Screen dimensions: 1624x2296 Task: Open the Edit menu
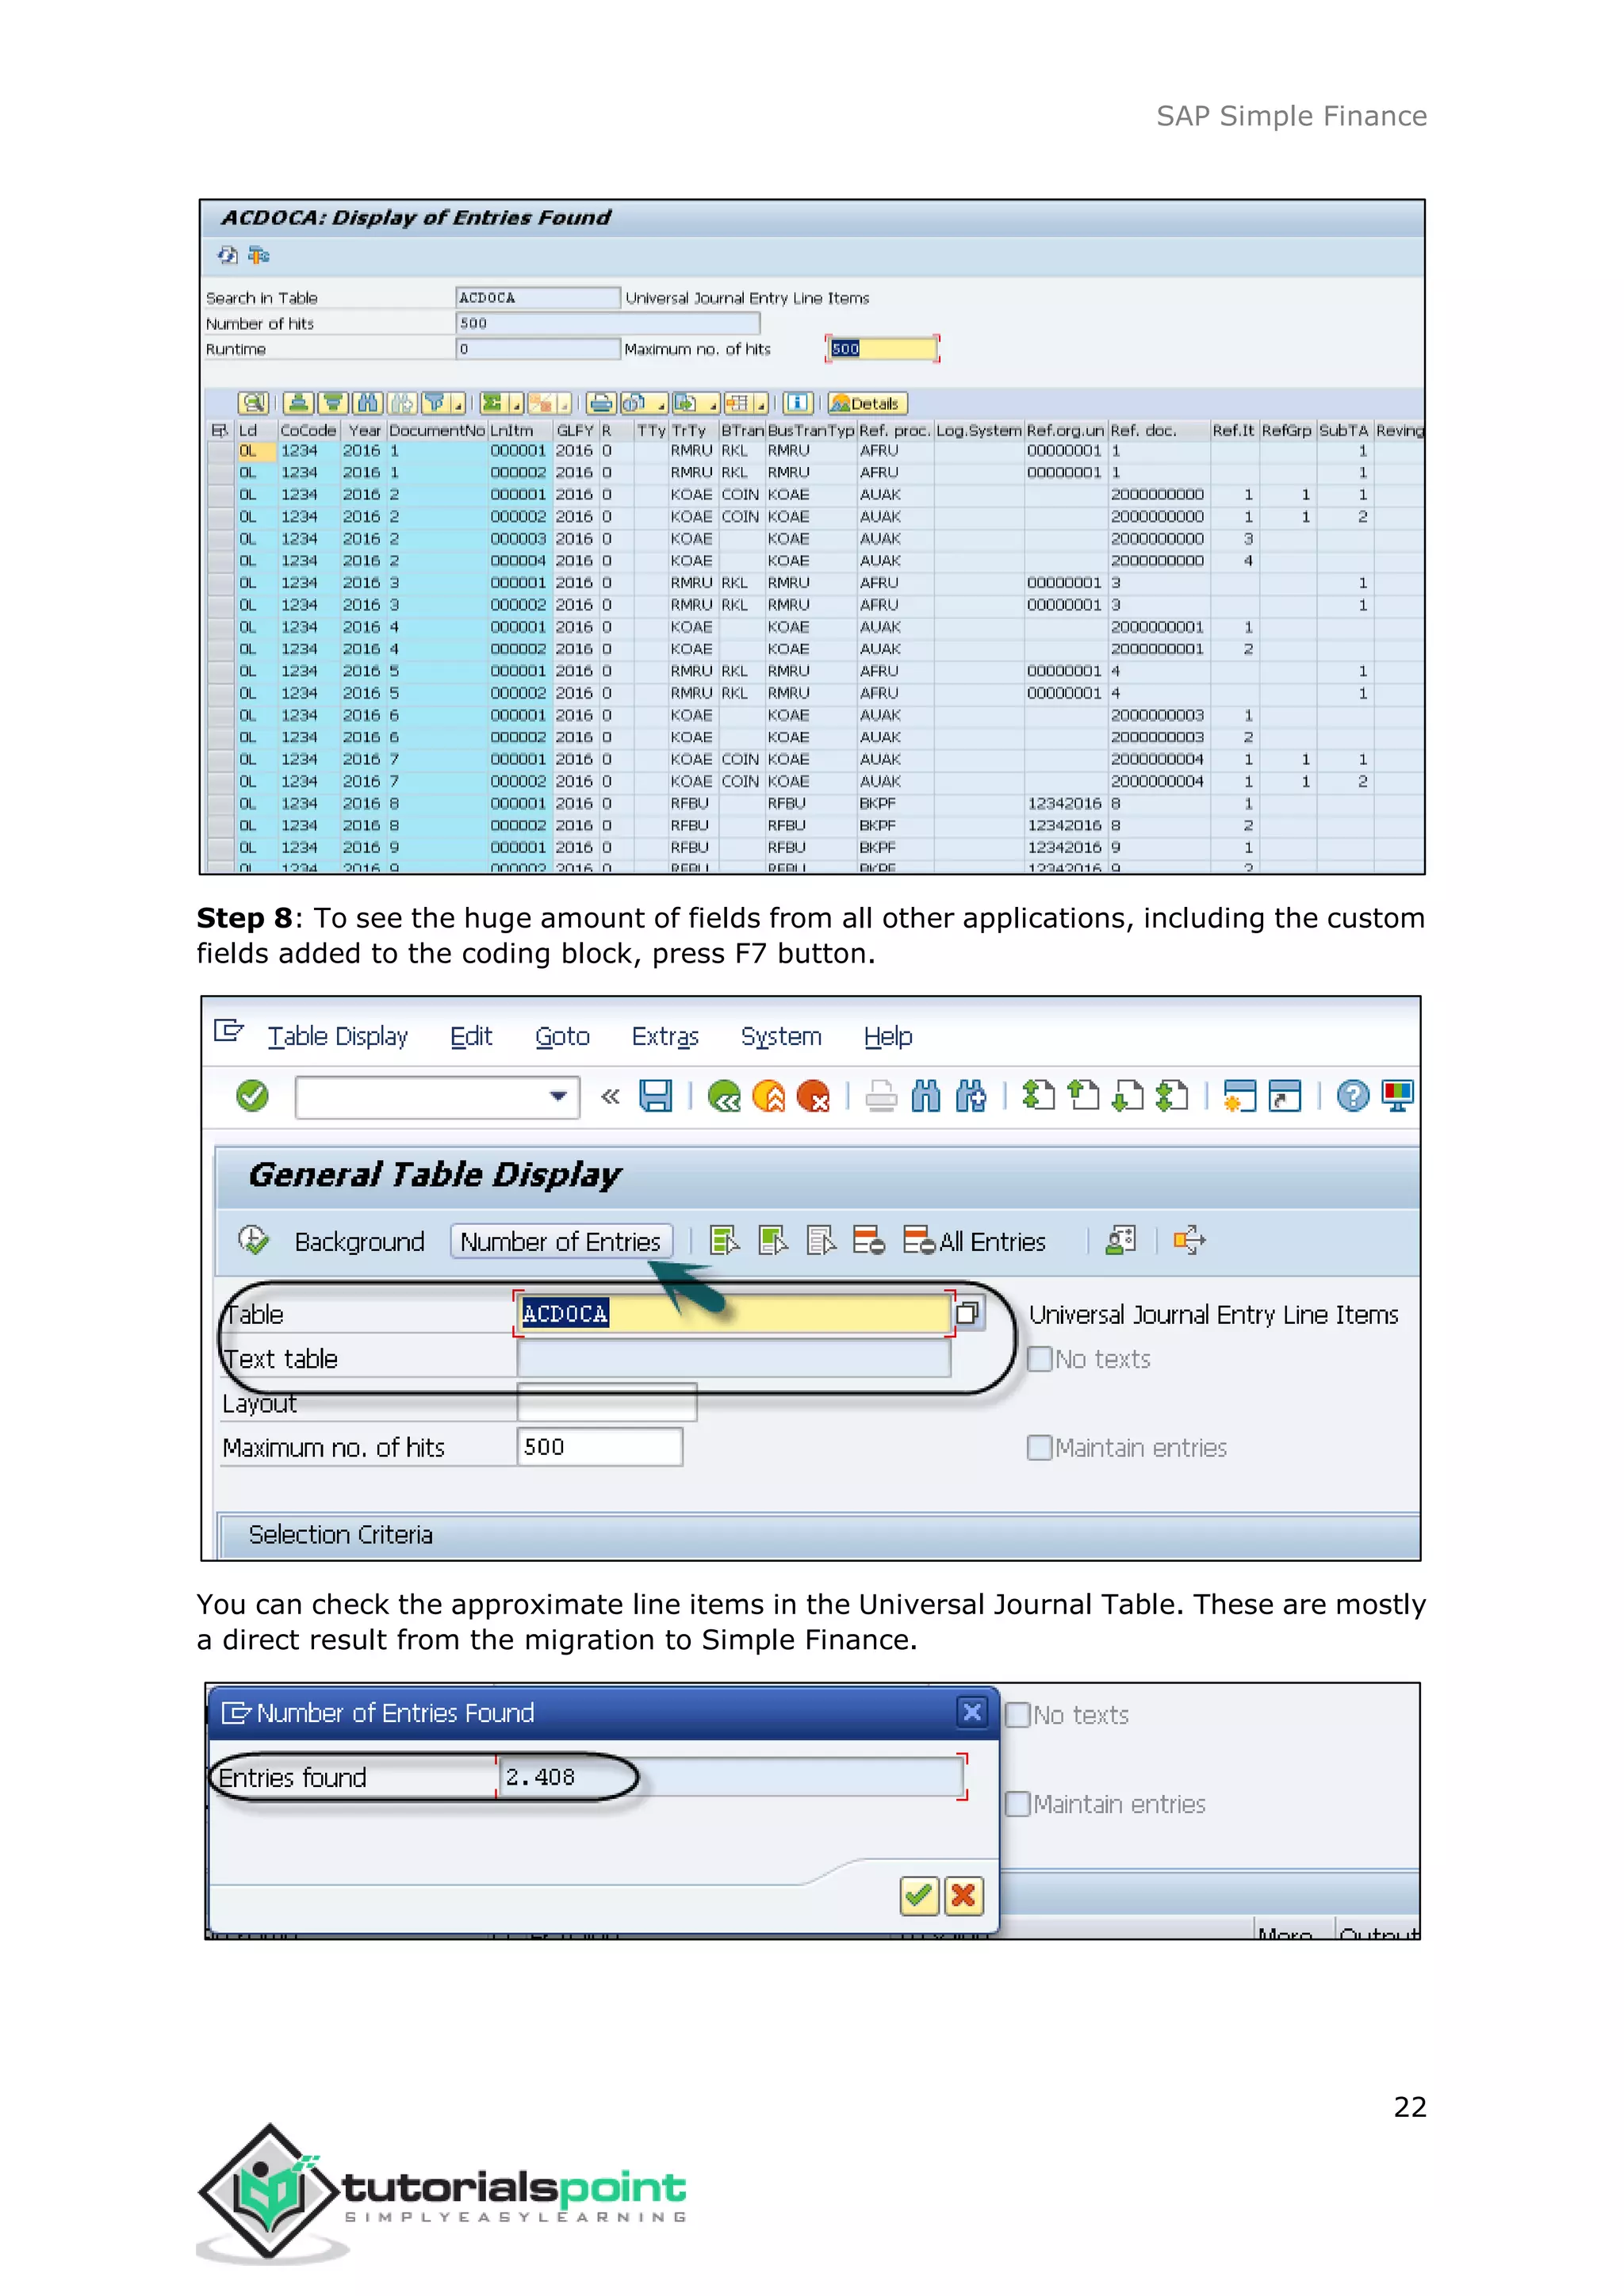coord(471,1037)
